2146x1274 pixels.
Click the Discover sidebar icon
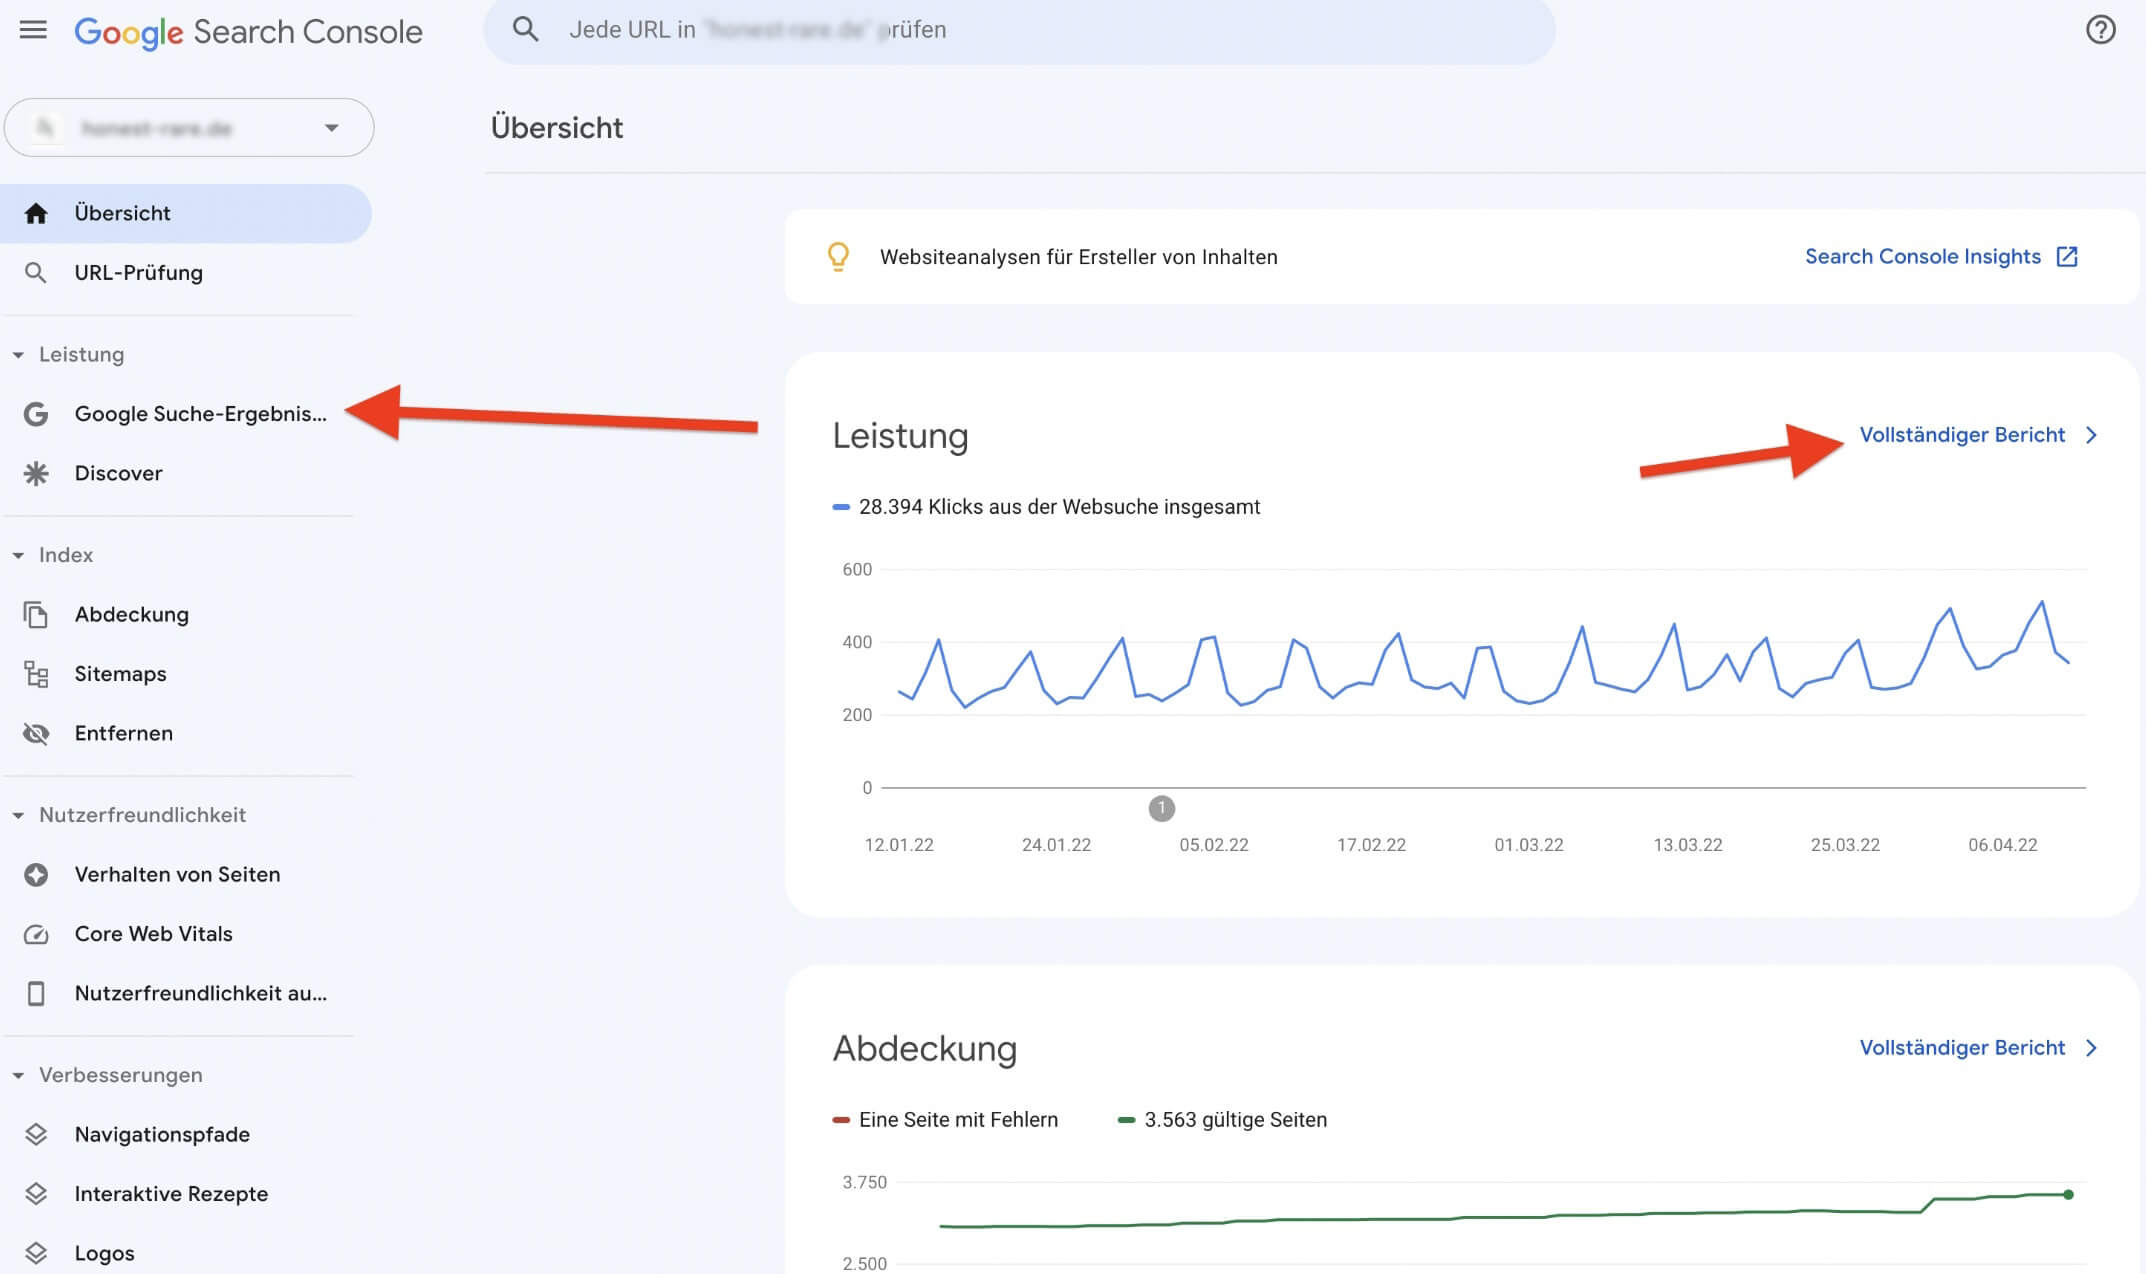point(38,472)
